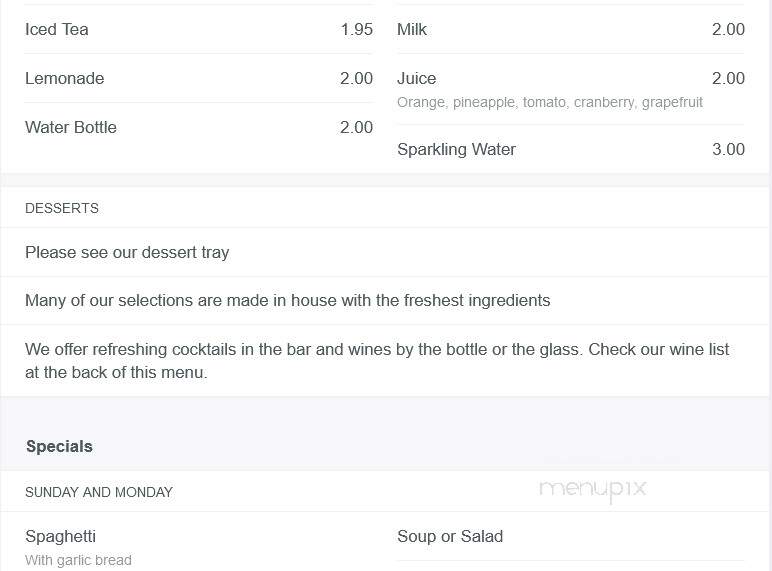Click the Lemonade 2.00 price
772x571 pixels.
(x=356, y=78)
